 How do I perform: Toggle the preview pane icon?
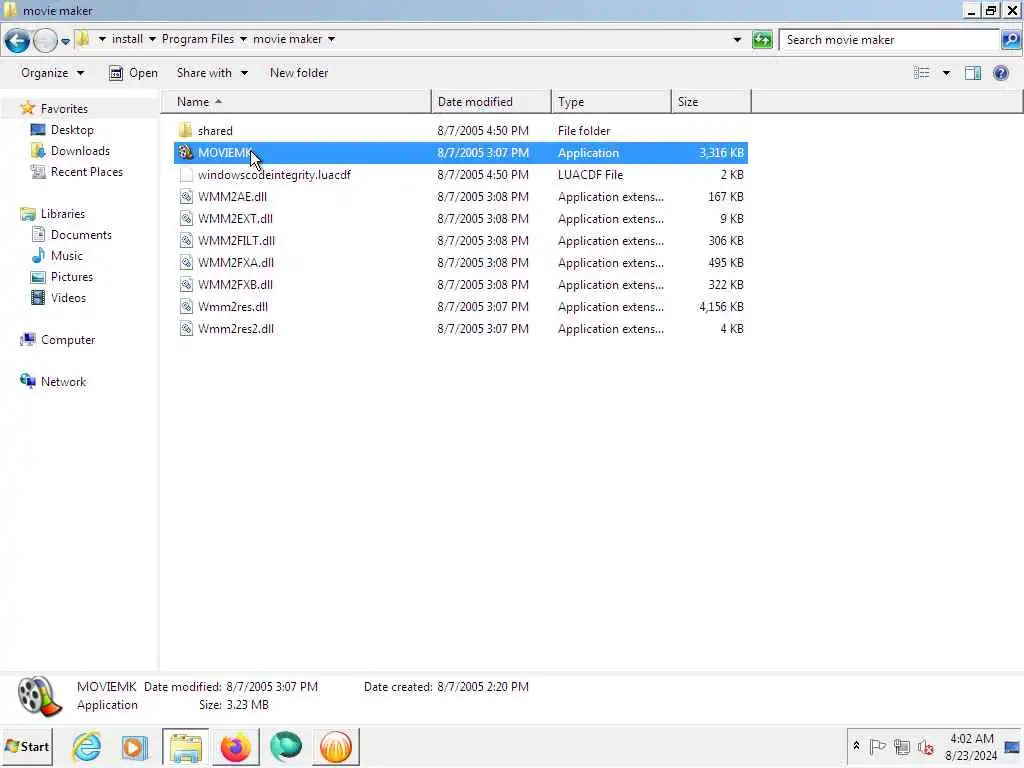point(972,72)
